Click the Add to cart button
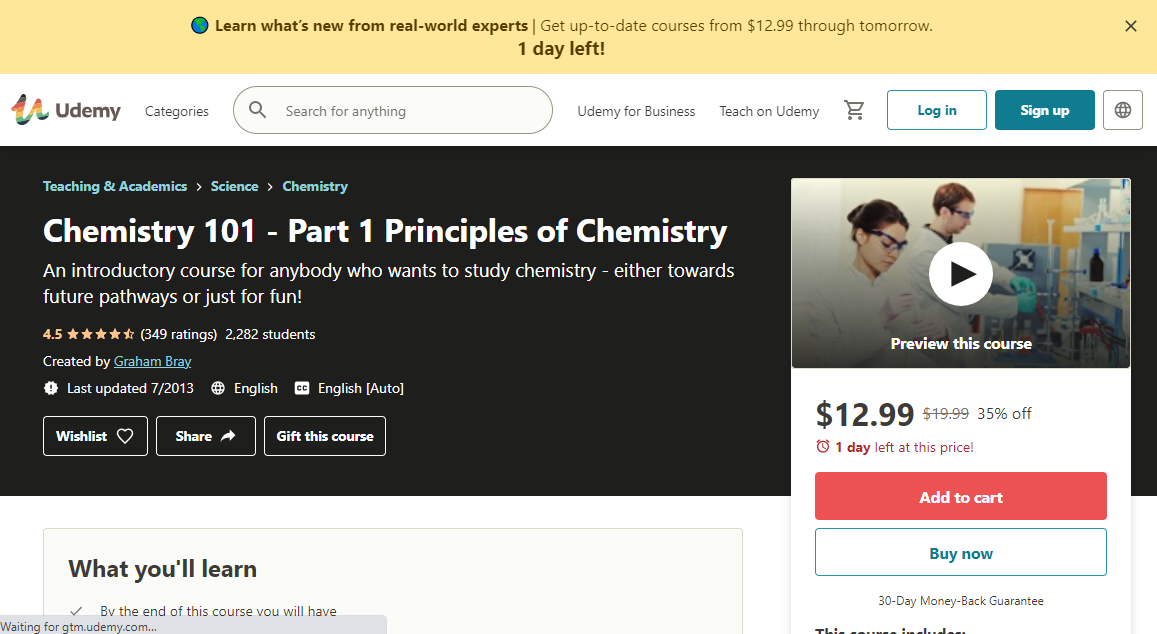Screen dimensions: 1157x634 pyautogui.click(x=960, y=496)
